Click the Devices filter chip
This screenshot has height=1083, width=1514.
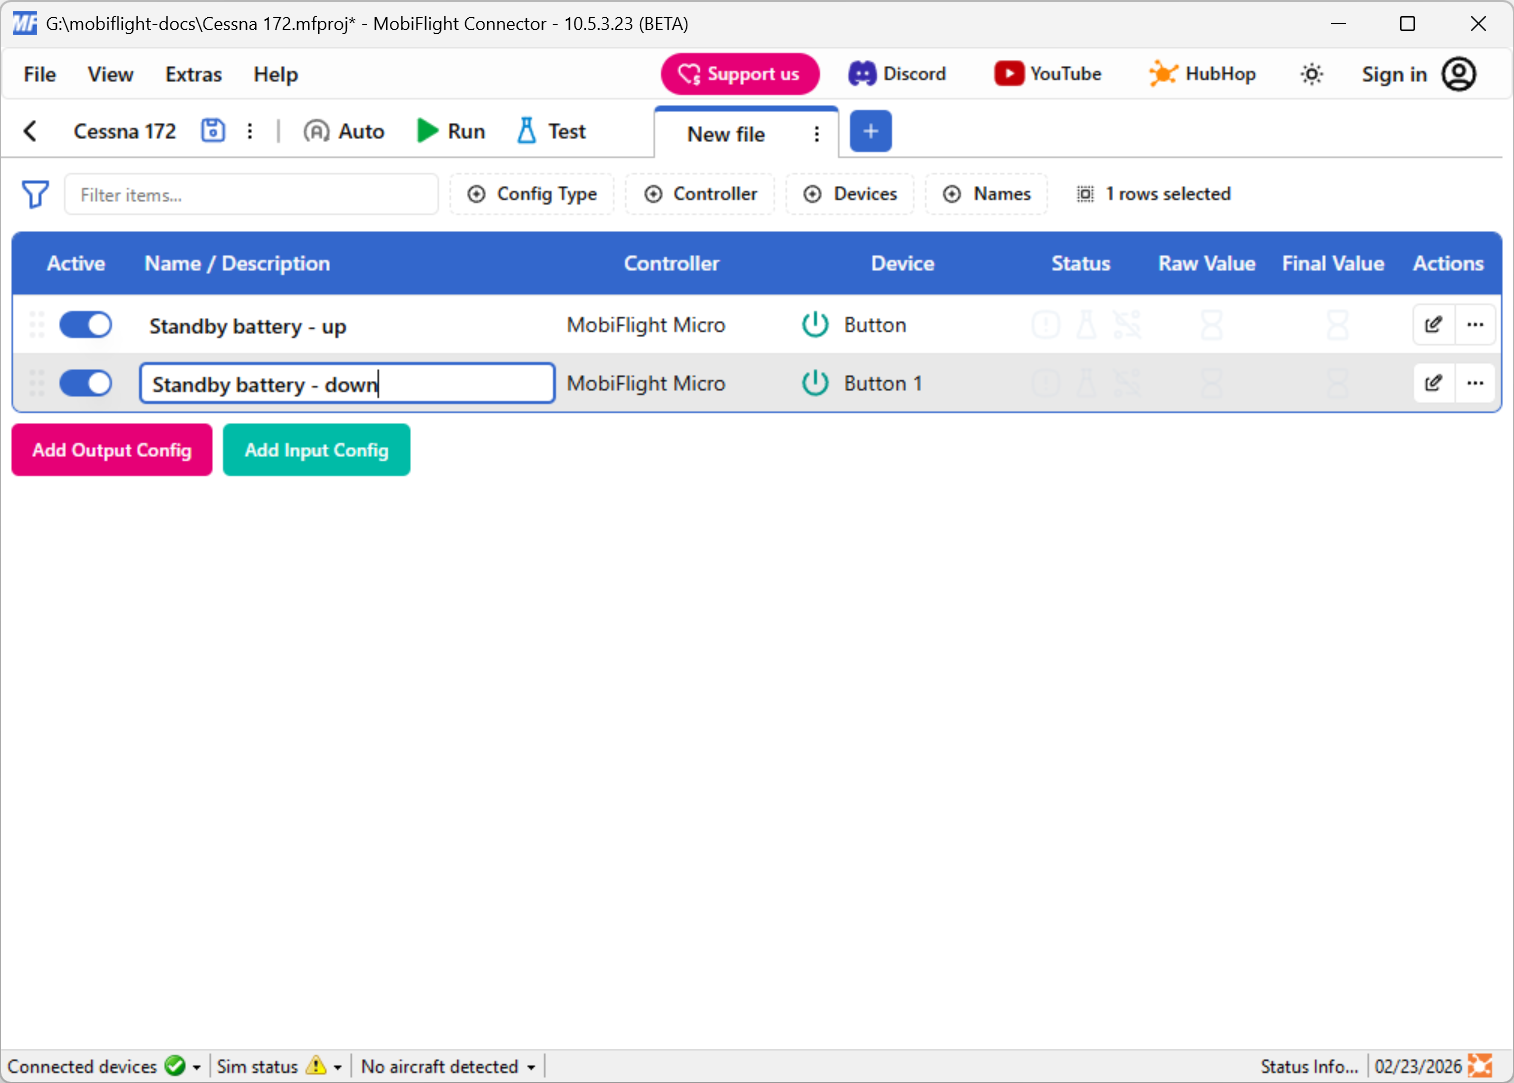point(850,194)
